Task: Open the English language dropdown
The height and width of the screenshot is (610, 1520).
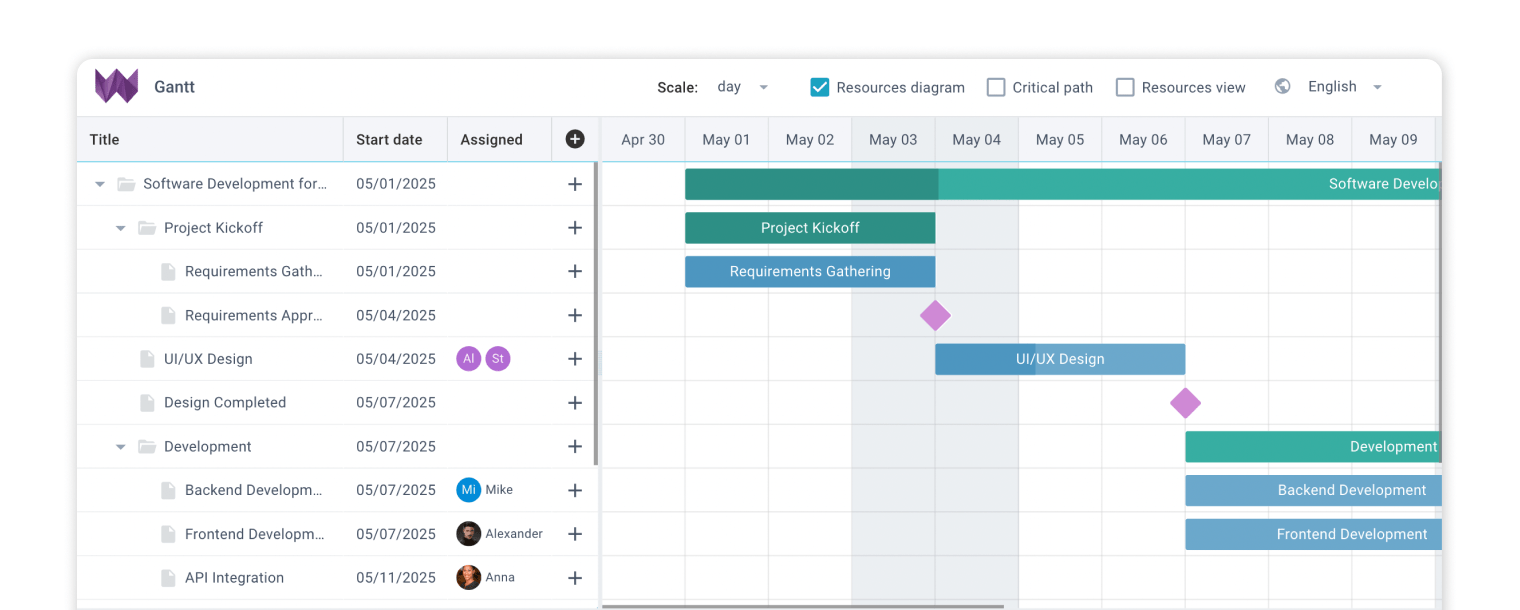Action: pyautogui.click(x=1345, y=87)
